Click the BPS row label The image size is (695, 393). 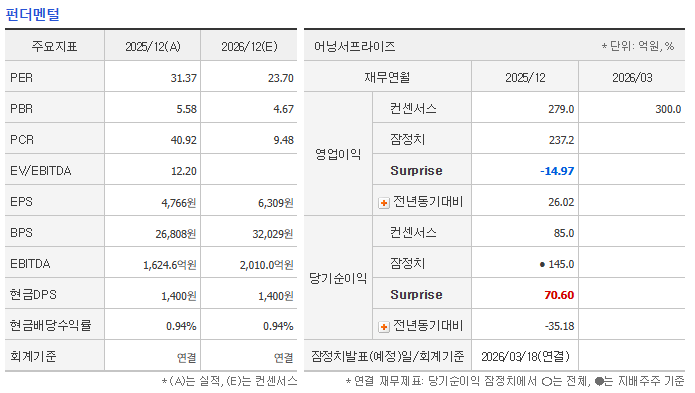click(x=21, y=233)
